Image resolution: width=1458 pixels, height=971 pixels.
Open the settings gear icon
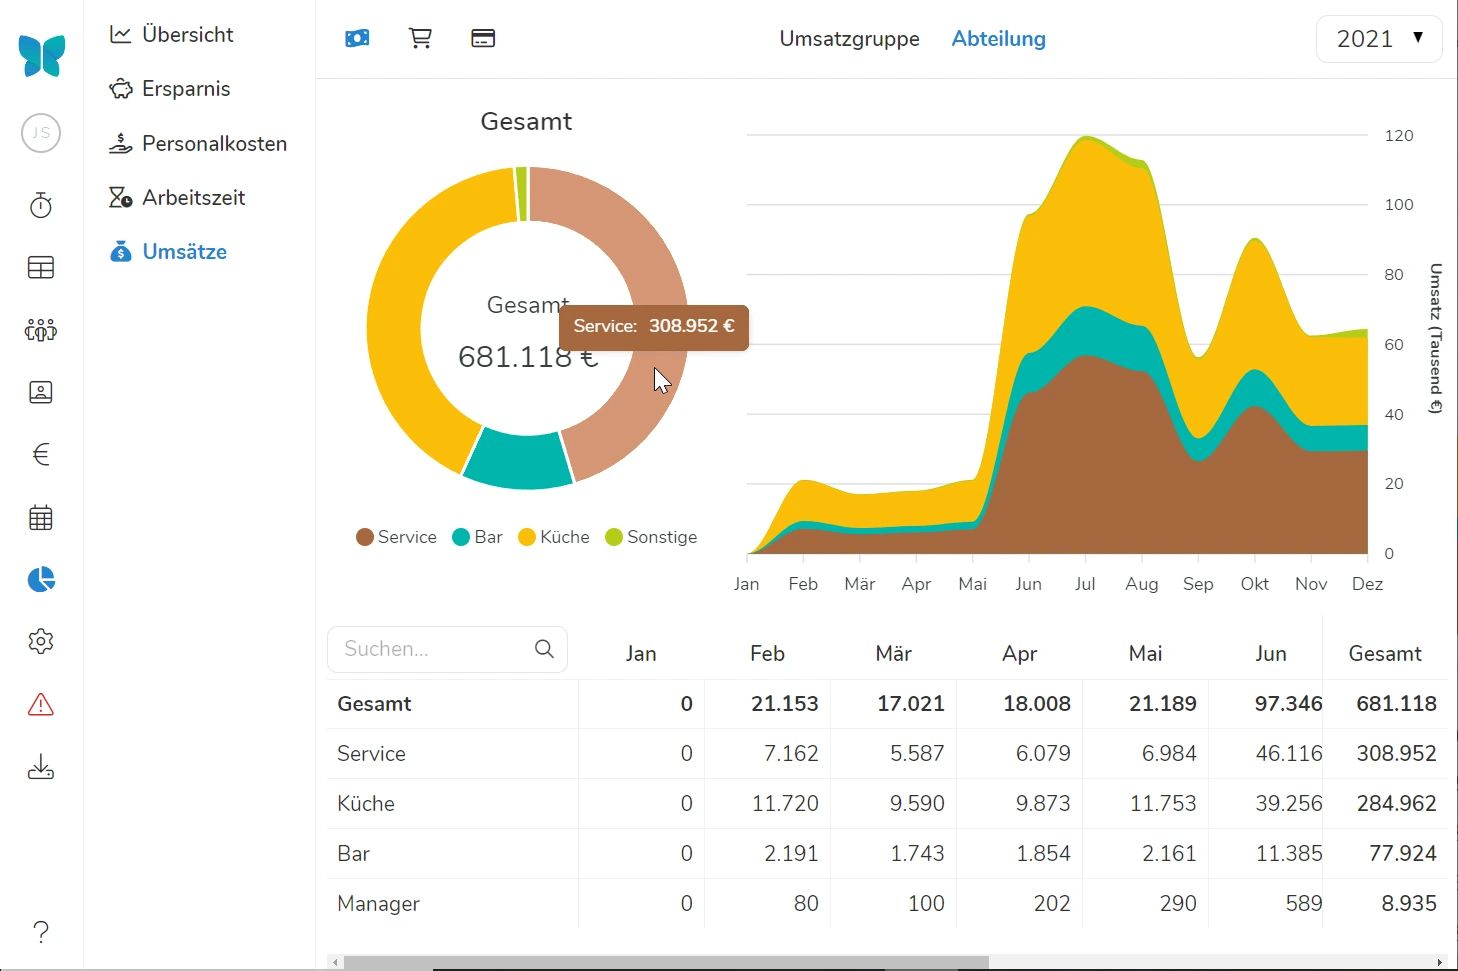[41, 641]
